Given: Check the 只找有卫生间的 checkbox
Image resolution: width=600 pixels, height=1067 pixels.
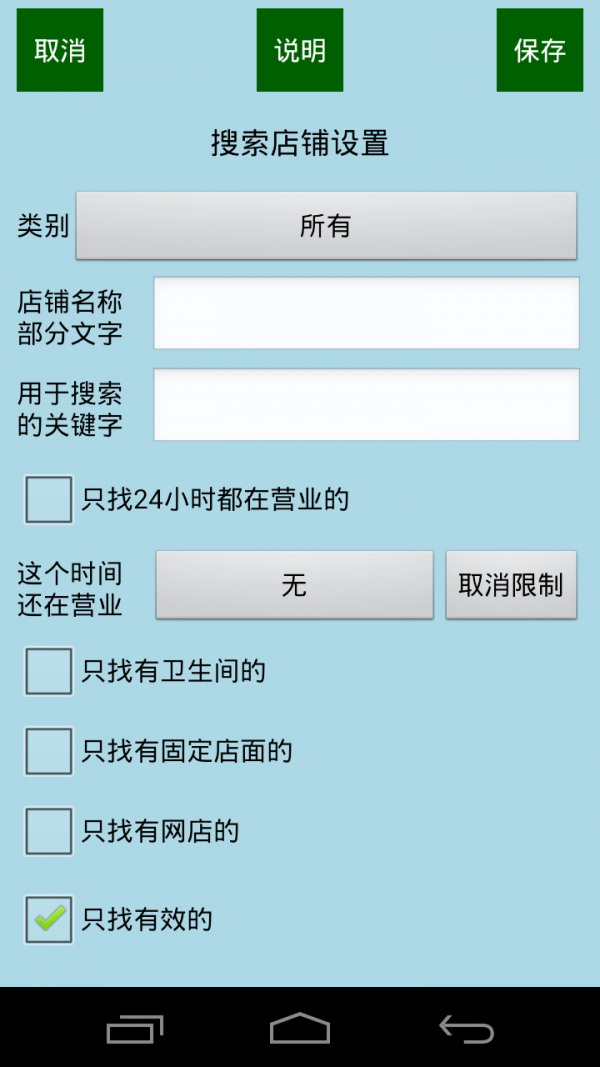Looking at the screenshot, I should pyautogui.click(x=49, y=671).
